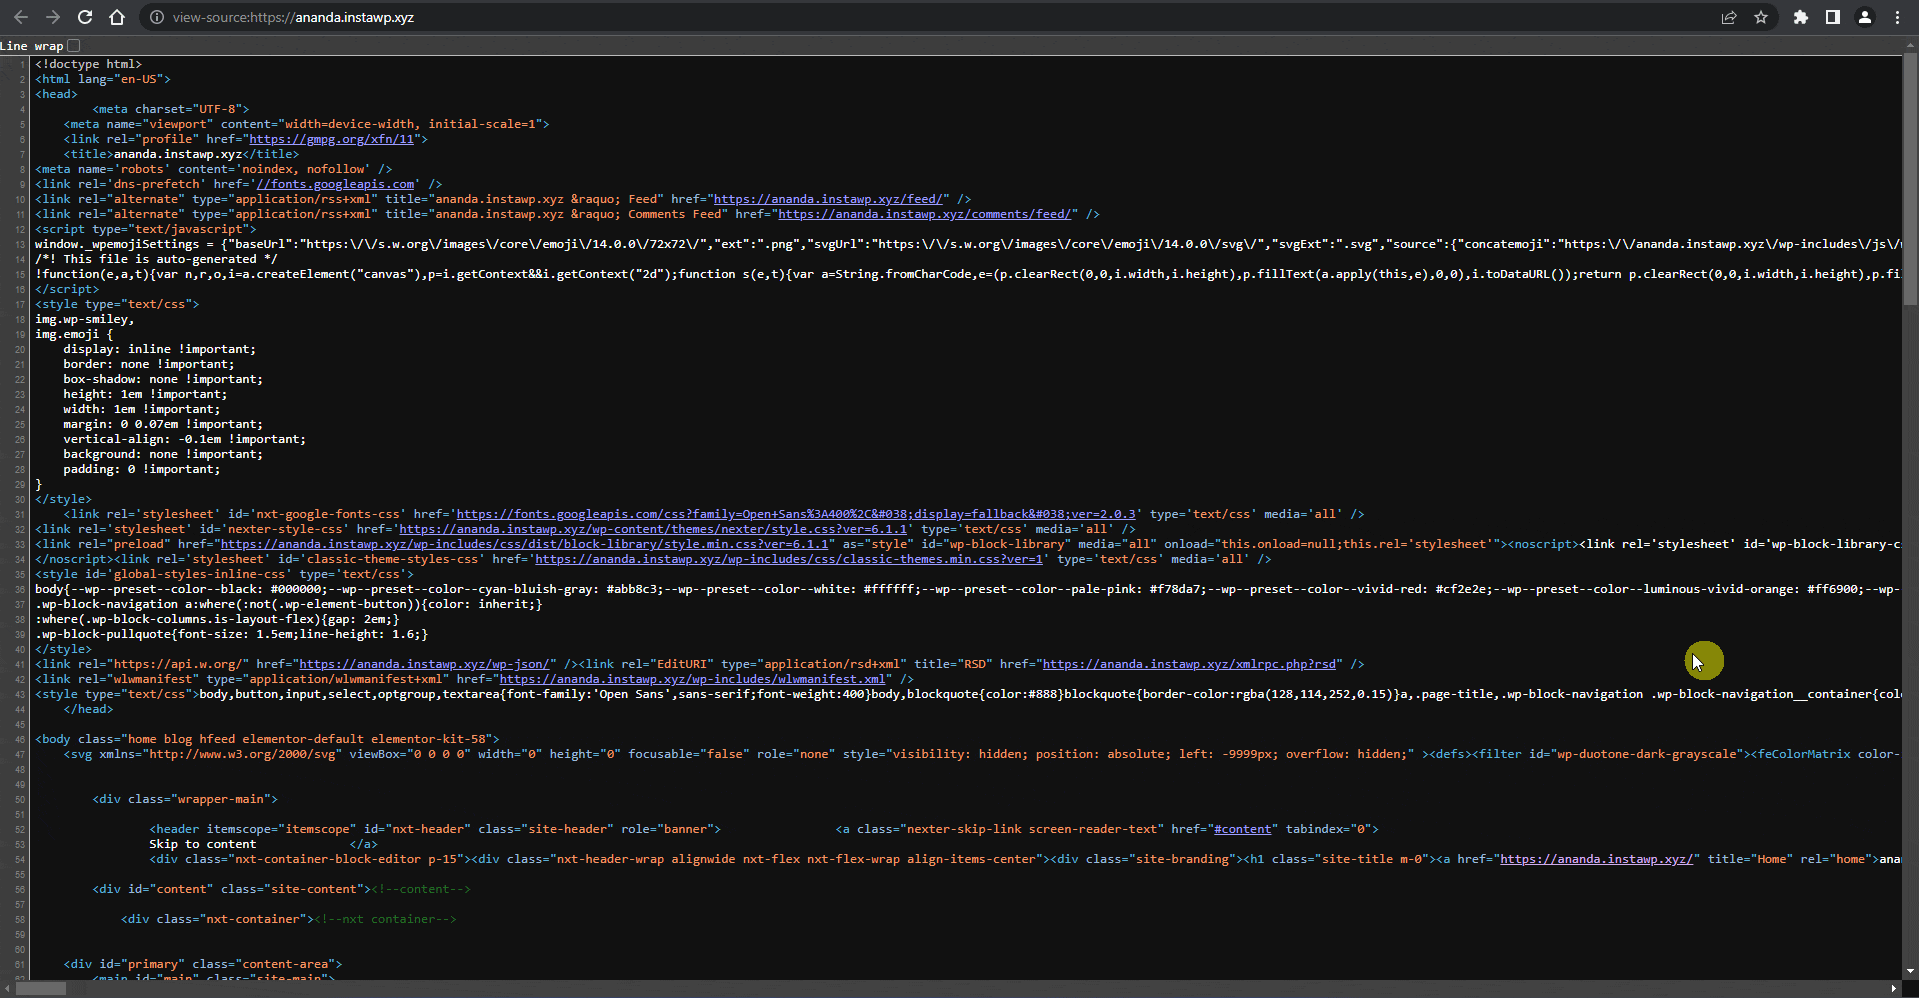
Task: Open the nexter style.css stylesheet link
Action: pos(652,529)
